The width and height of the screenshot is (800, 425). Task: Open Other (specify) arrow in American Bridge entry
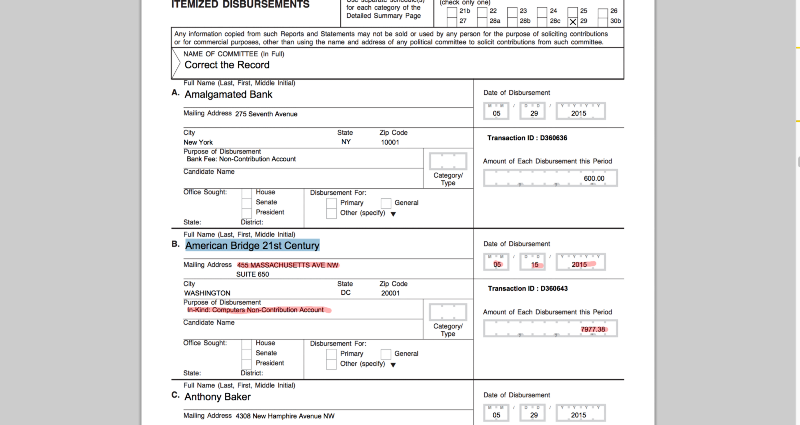[x=393, y=365]
